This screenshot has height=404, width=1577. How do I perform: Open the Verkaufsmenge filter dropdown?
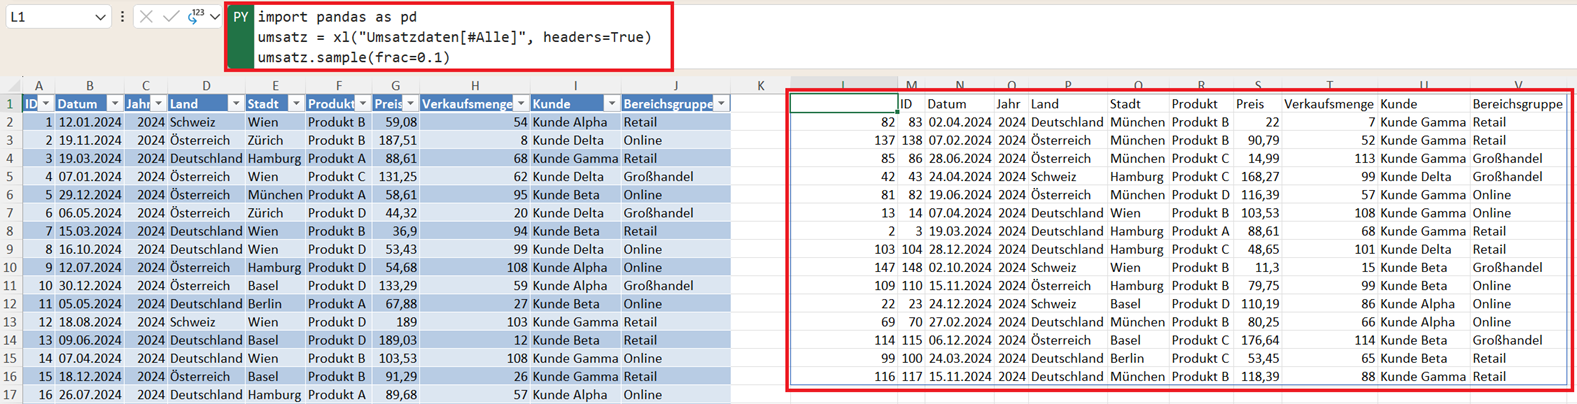(521, 104)
